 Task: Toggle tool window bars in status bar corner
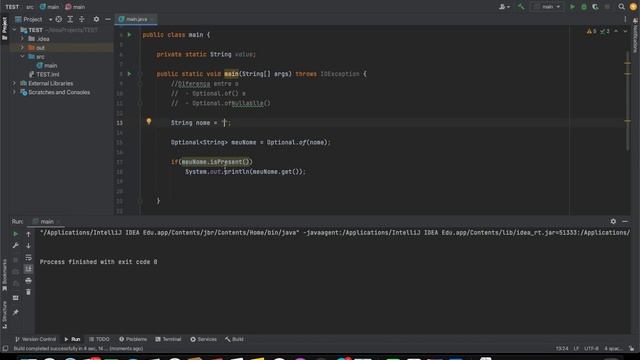pos(5,349)
